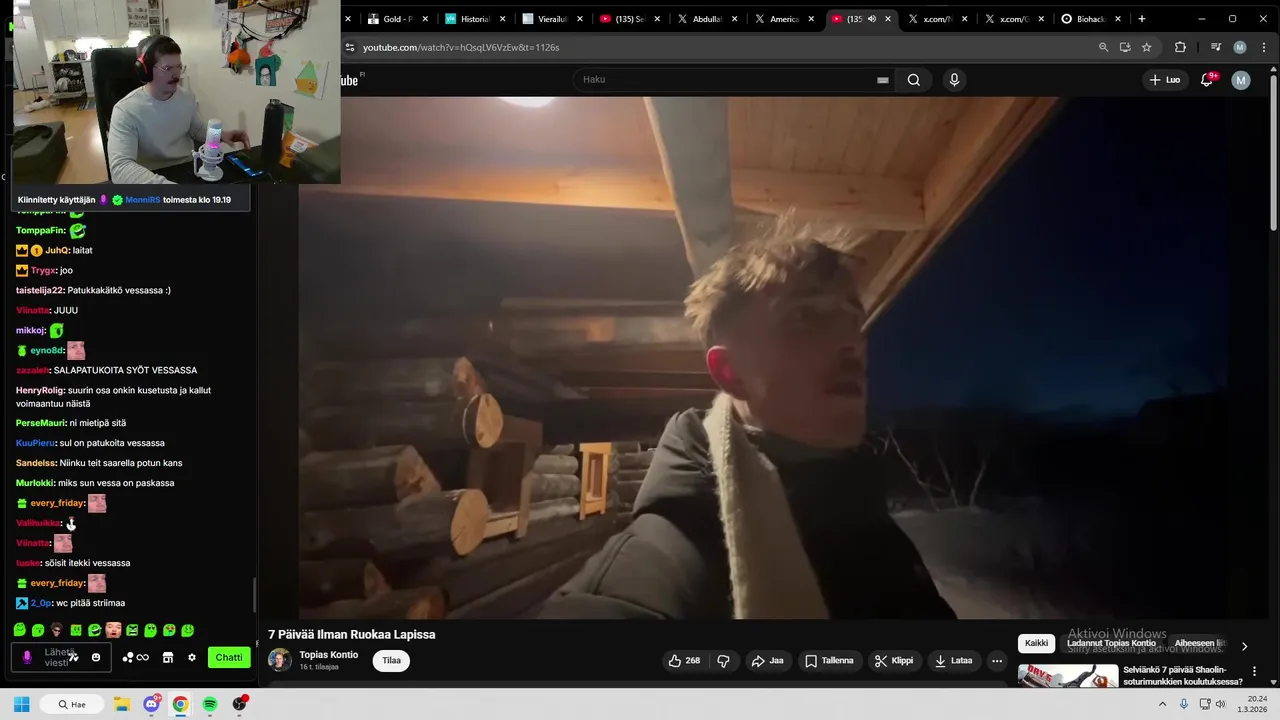
Task: Click chat username HenryRolig
Action: coord(41,390)
